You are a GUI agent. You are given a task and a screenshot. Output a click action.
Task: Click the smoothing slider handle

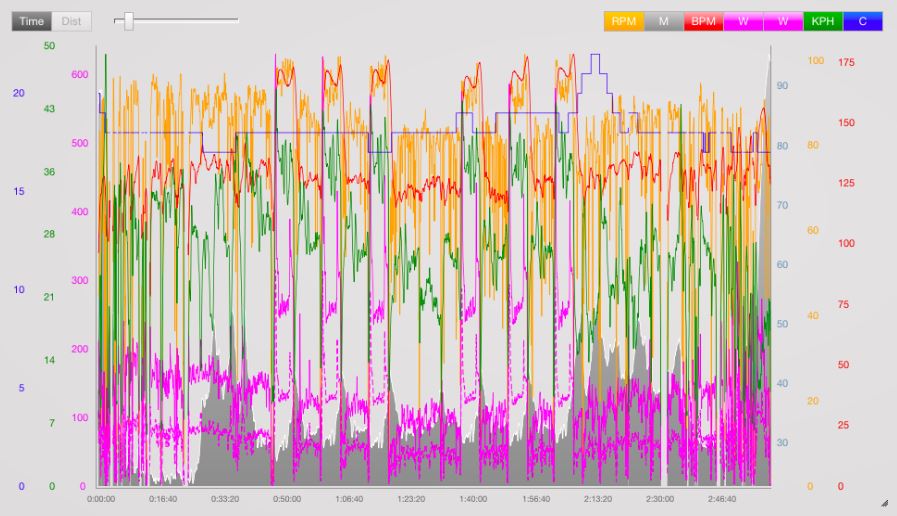tap(128, 21)
